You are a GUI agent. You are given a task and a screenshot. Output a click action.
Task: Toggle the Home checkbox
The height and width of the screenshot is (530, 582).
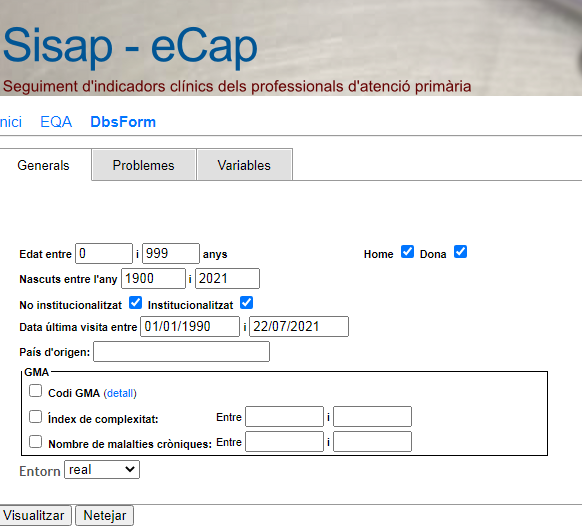(x=407, y=252)
